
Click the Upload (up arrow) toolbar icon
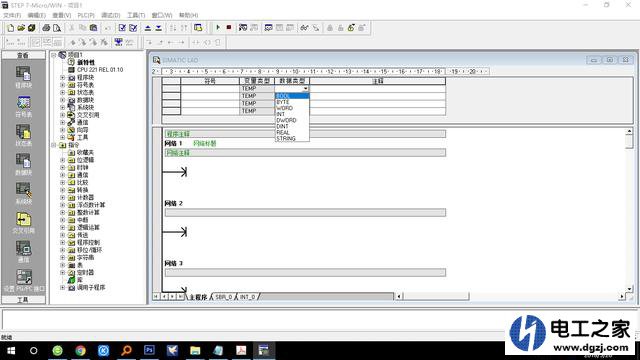point(148,28)
